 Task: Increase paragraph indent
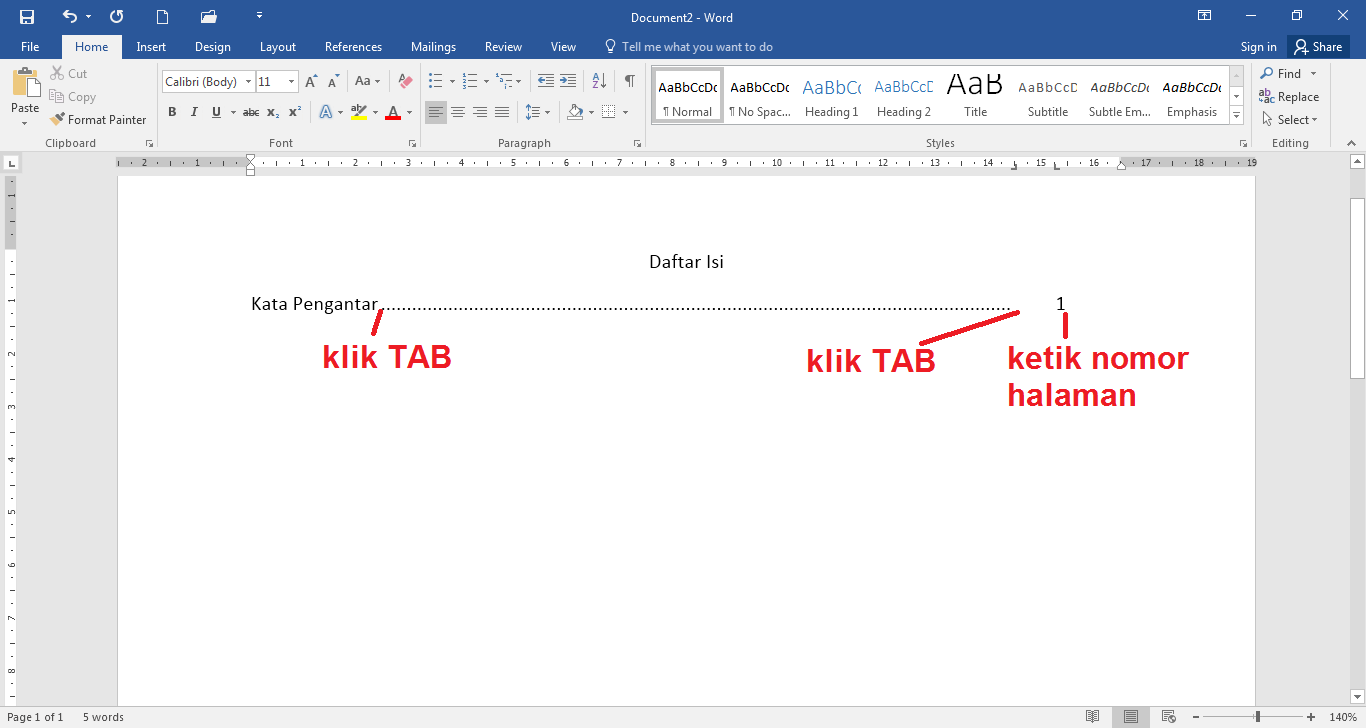click(568, 81)
